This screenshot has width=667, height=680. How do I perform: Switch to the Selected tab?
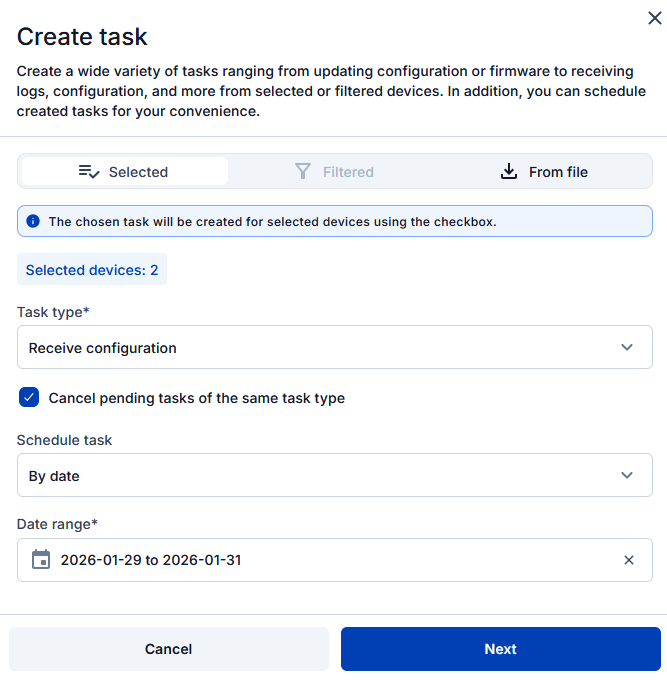(x=125, y=172)
